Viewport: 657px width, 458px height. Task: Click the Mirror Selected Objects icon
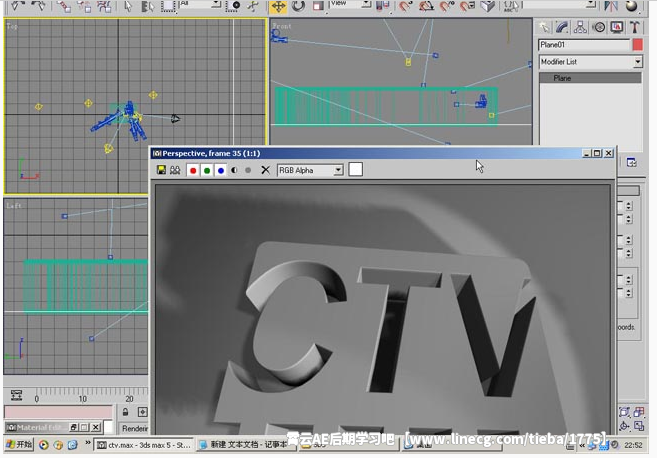(611, 6)
